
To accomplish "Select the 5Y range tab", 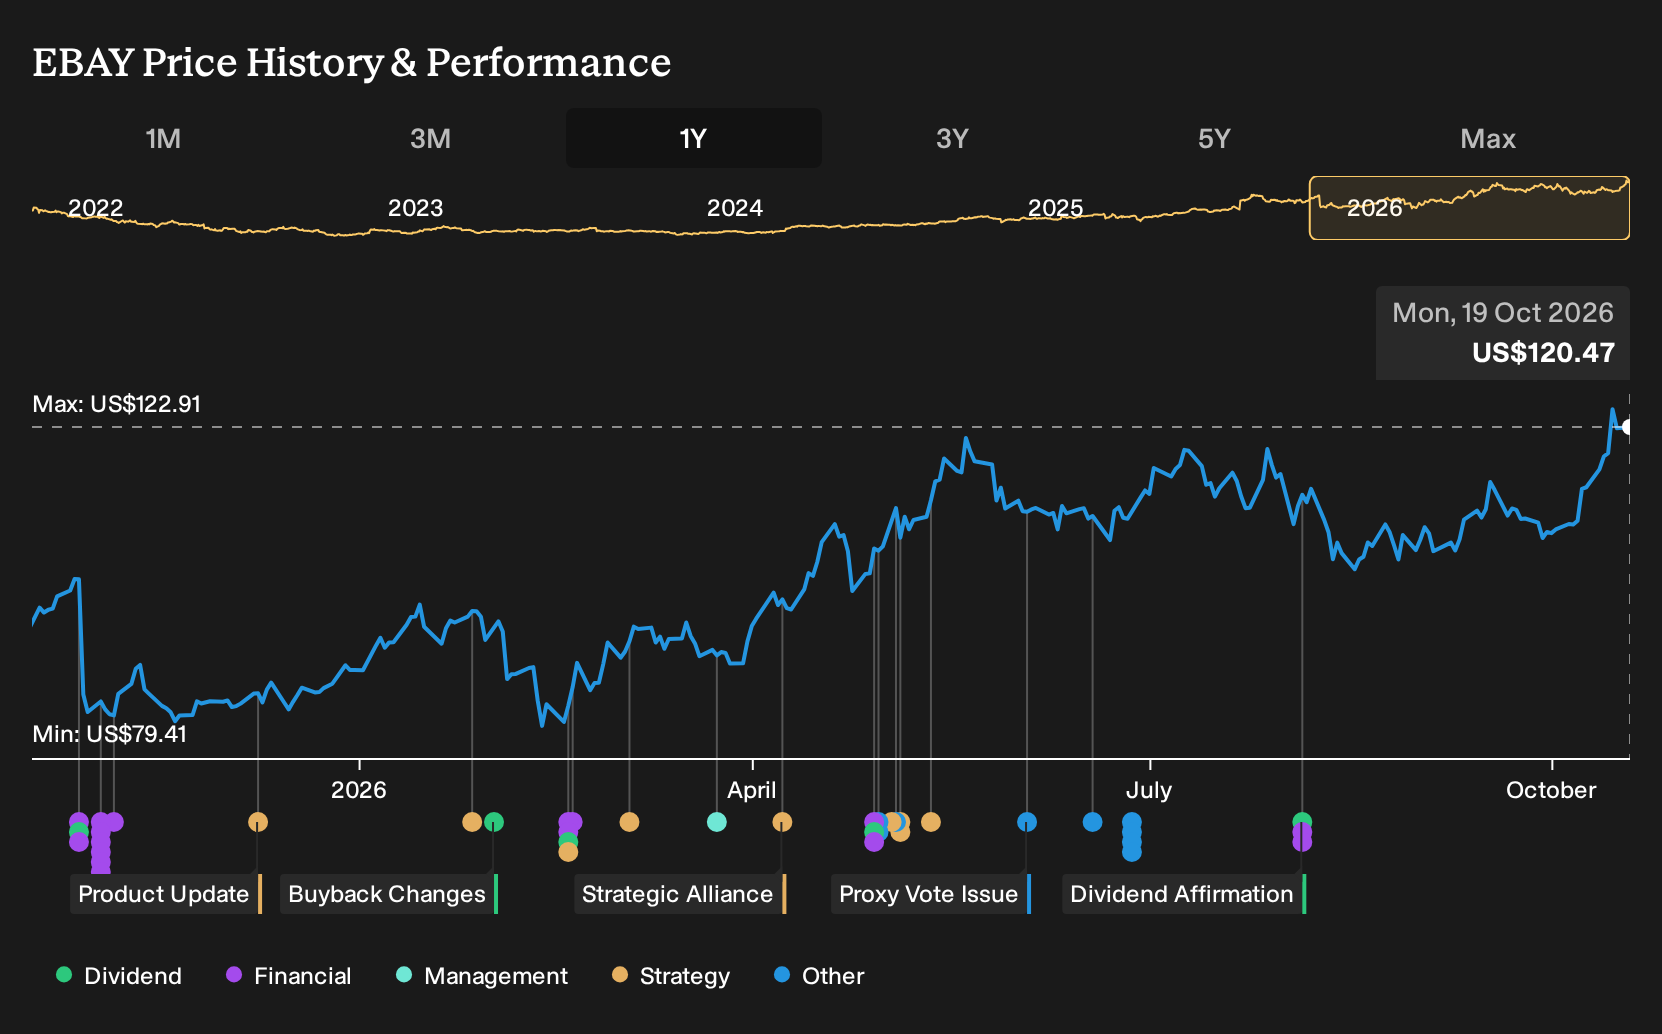I will 1214,138.
